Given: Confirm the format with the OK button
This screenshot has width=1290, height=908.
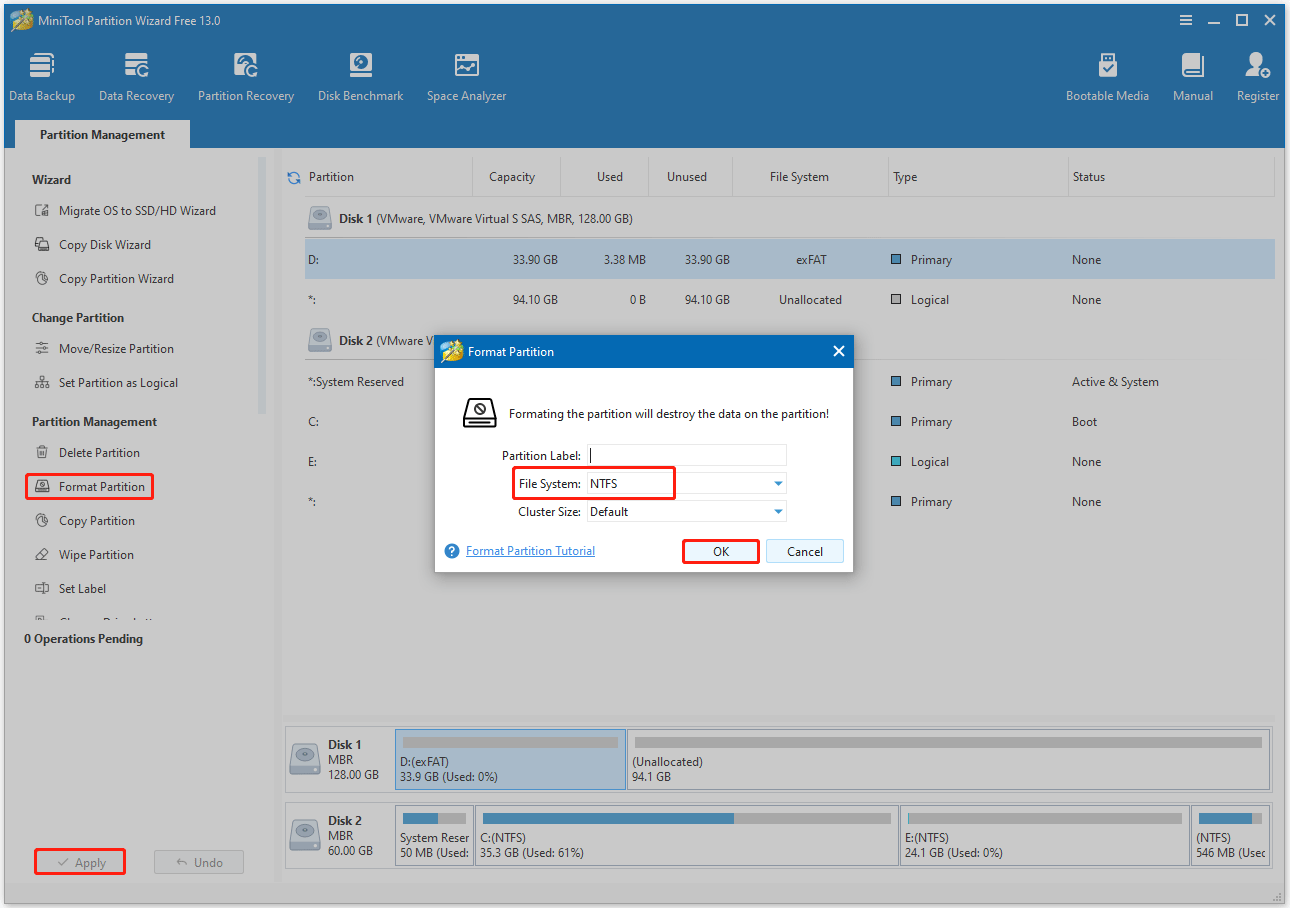Looking at the screenshot, I should pyautogui.click(x=720, y=550).
